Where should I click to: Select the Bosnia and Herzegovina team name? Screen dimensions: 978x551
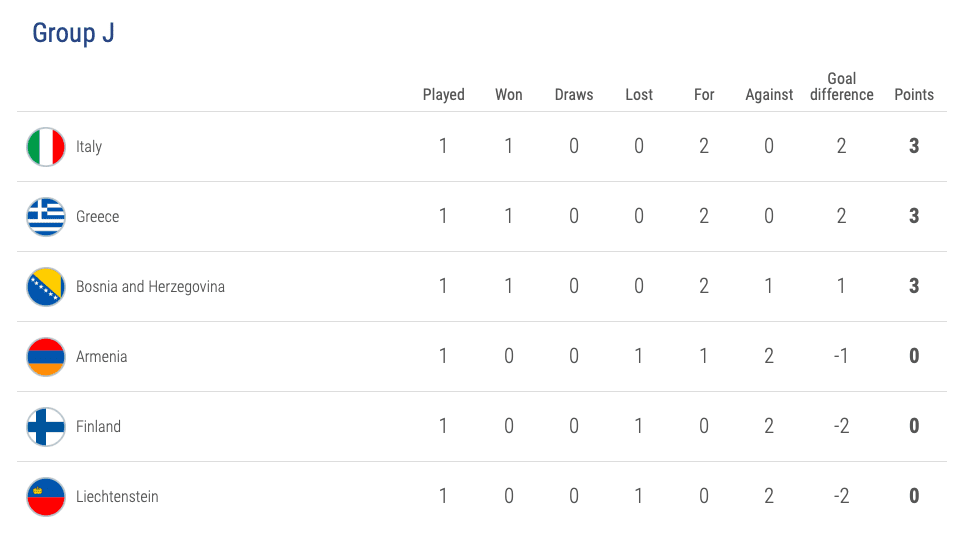pos(150,287)
